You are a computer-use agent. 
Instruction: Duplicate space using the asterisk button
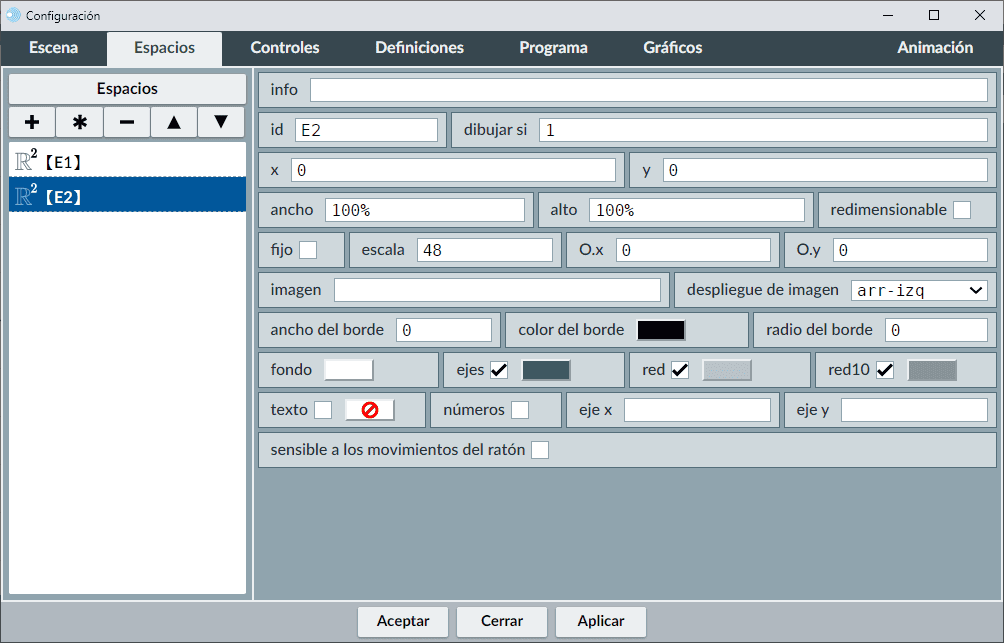pyautogui.click(x=79, y=122)
